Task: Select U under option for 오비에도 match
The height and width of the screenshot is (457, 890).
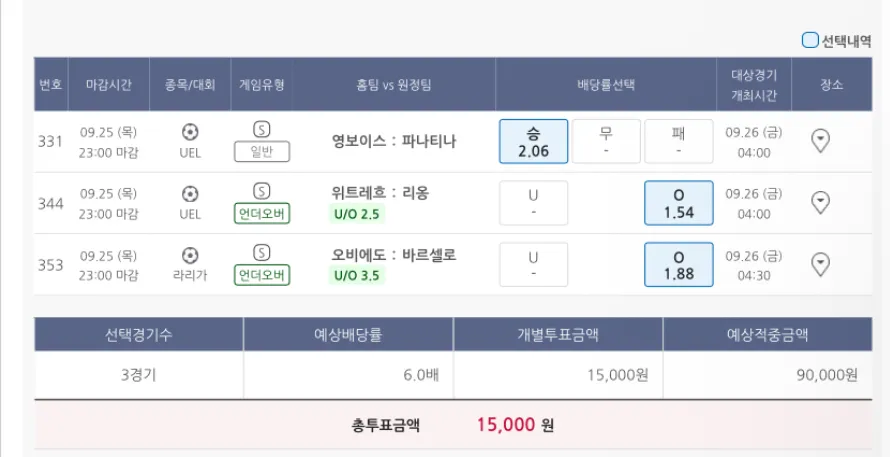Action: pyautogui.click(x=534, y=265)
